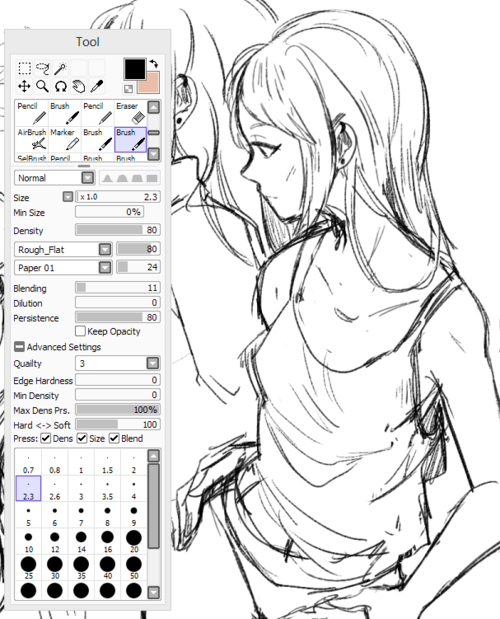500x619 pixels.
Task: Click the Rough_Flat intensity slider
Action: point(139,249)
